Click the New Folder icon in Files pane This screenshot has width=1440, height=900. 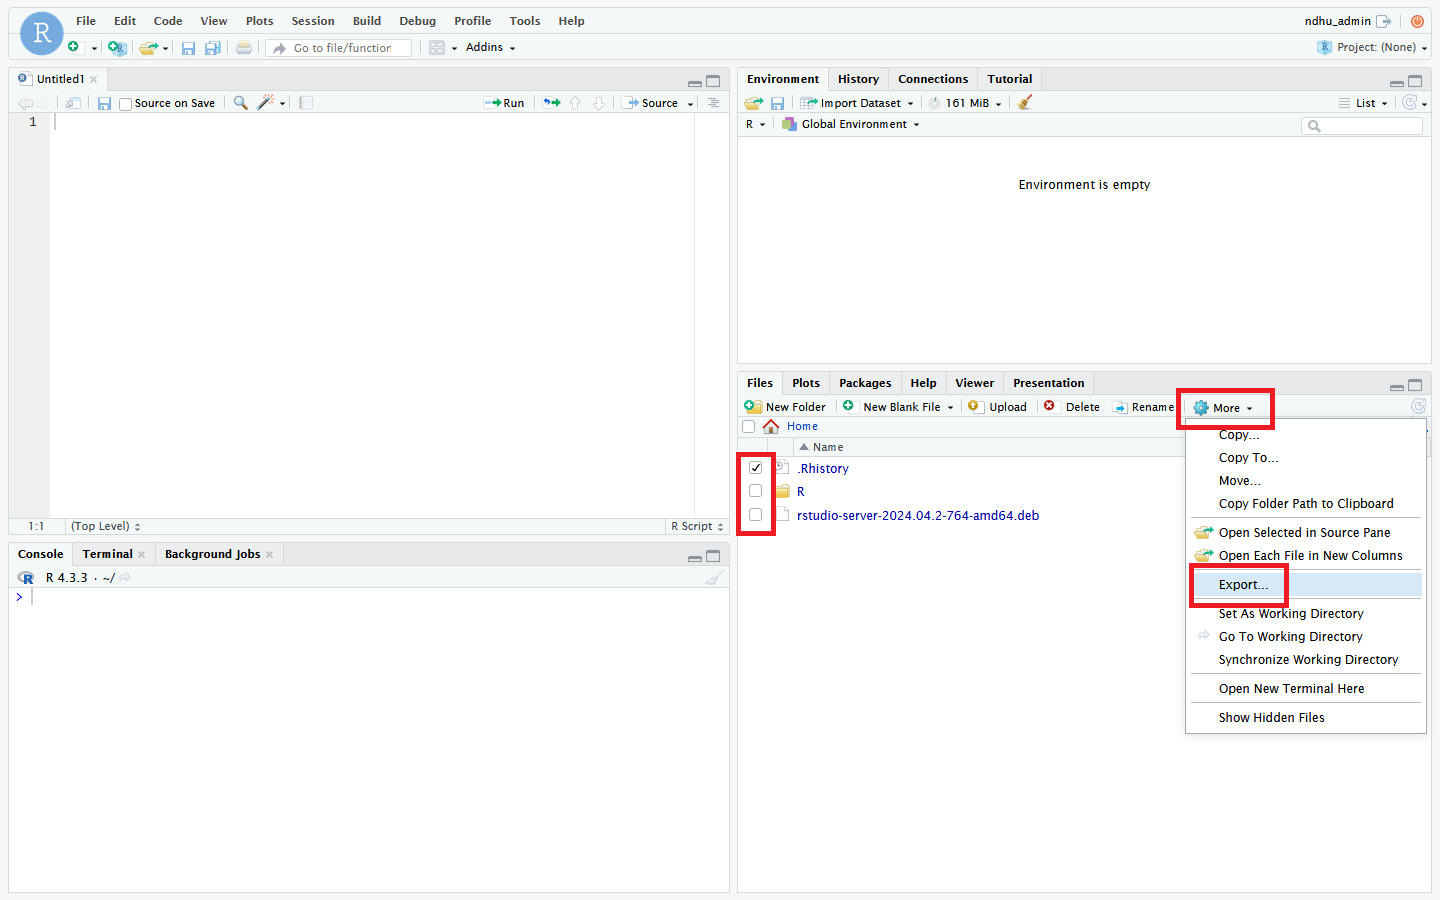[754, 407]
